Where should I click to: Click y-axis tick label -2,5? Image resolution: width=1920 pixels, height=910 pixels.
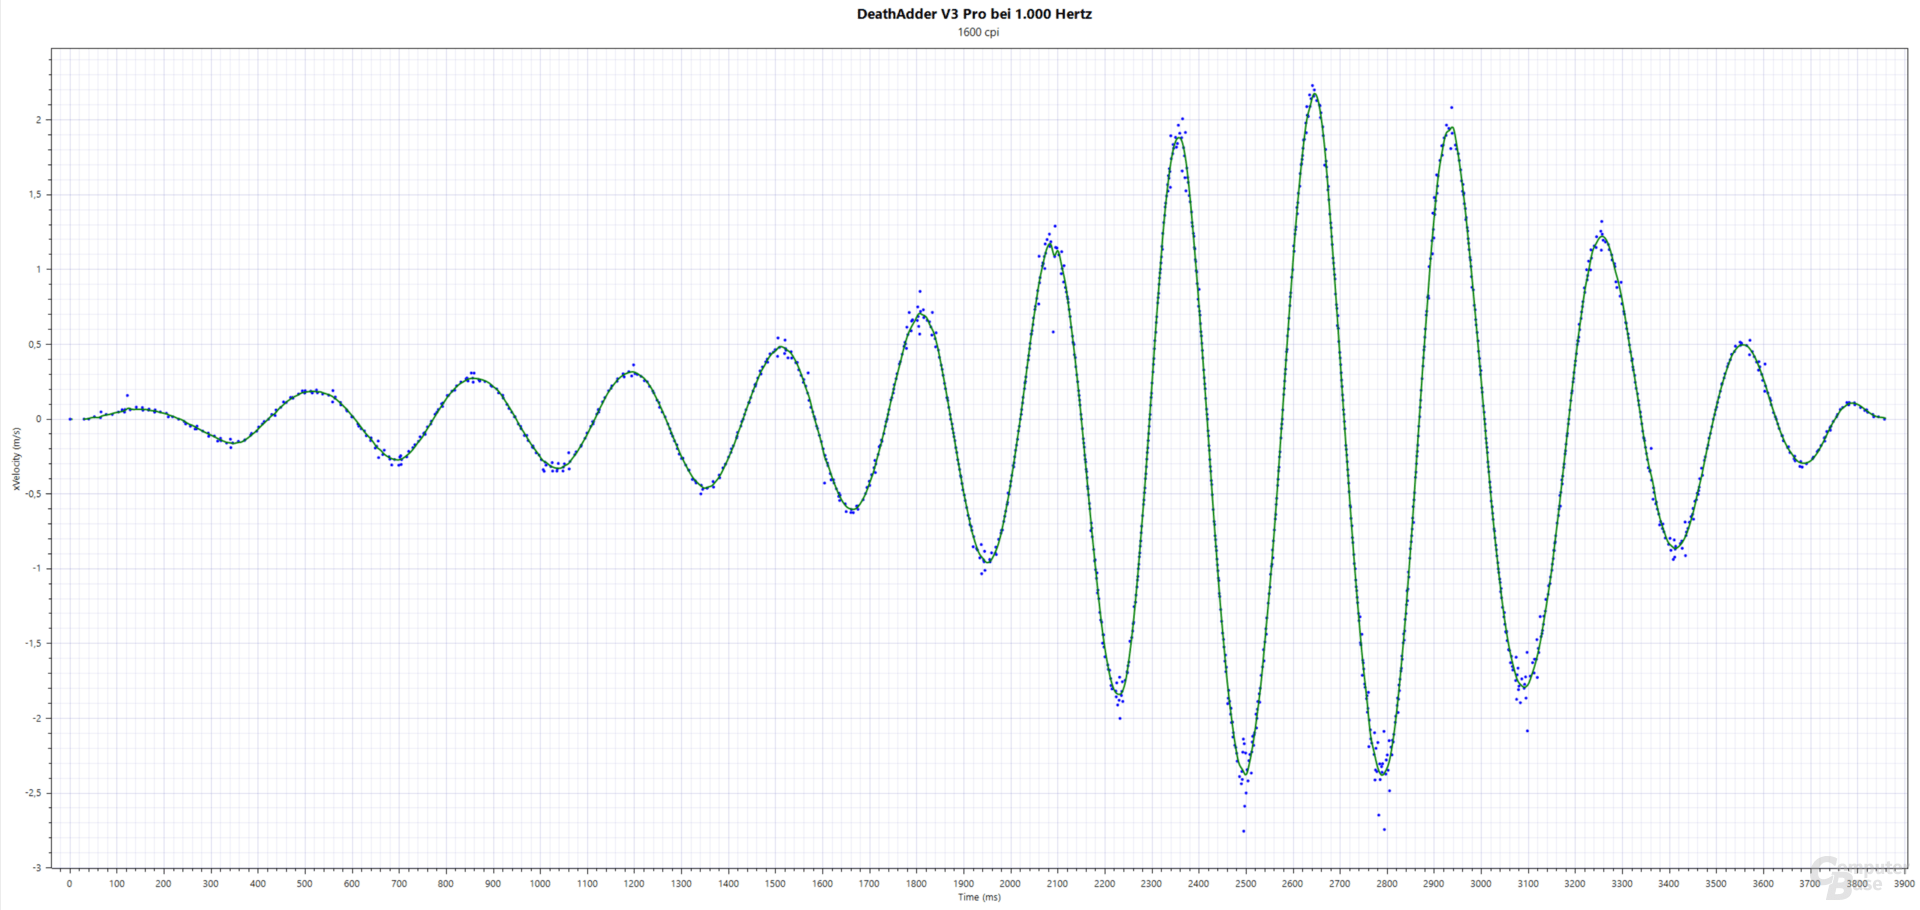tap(34, 793)
